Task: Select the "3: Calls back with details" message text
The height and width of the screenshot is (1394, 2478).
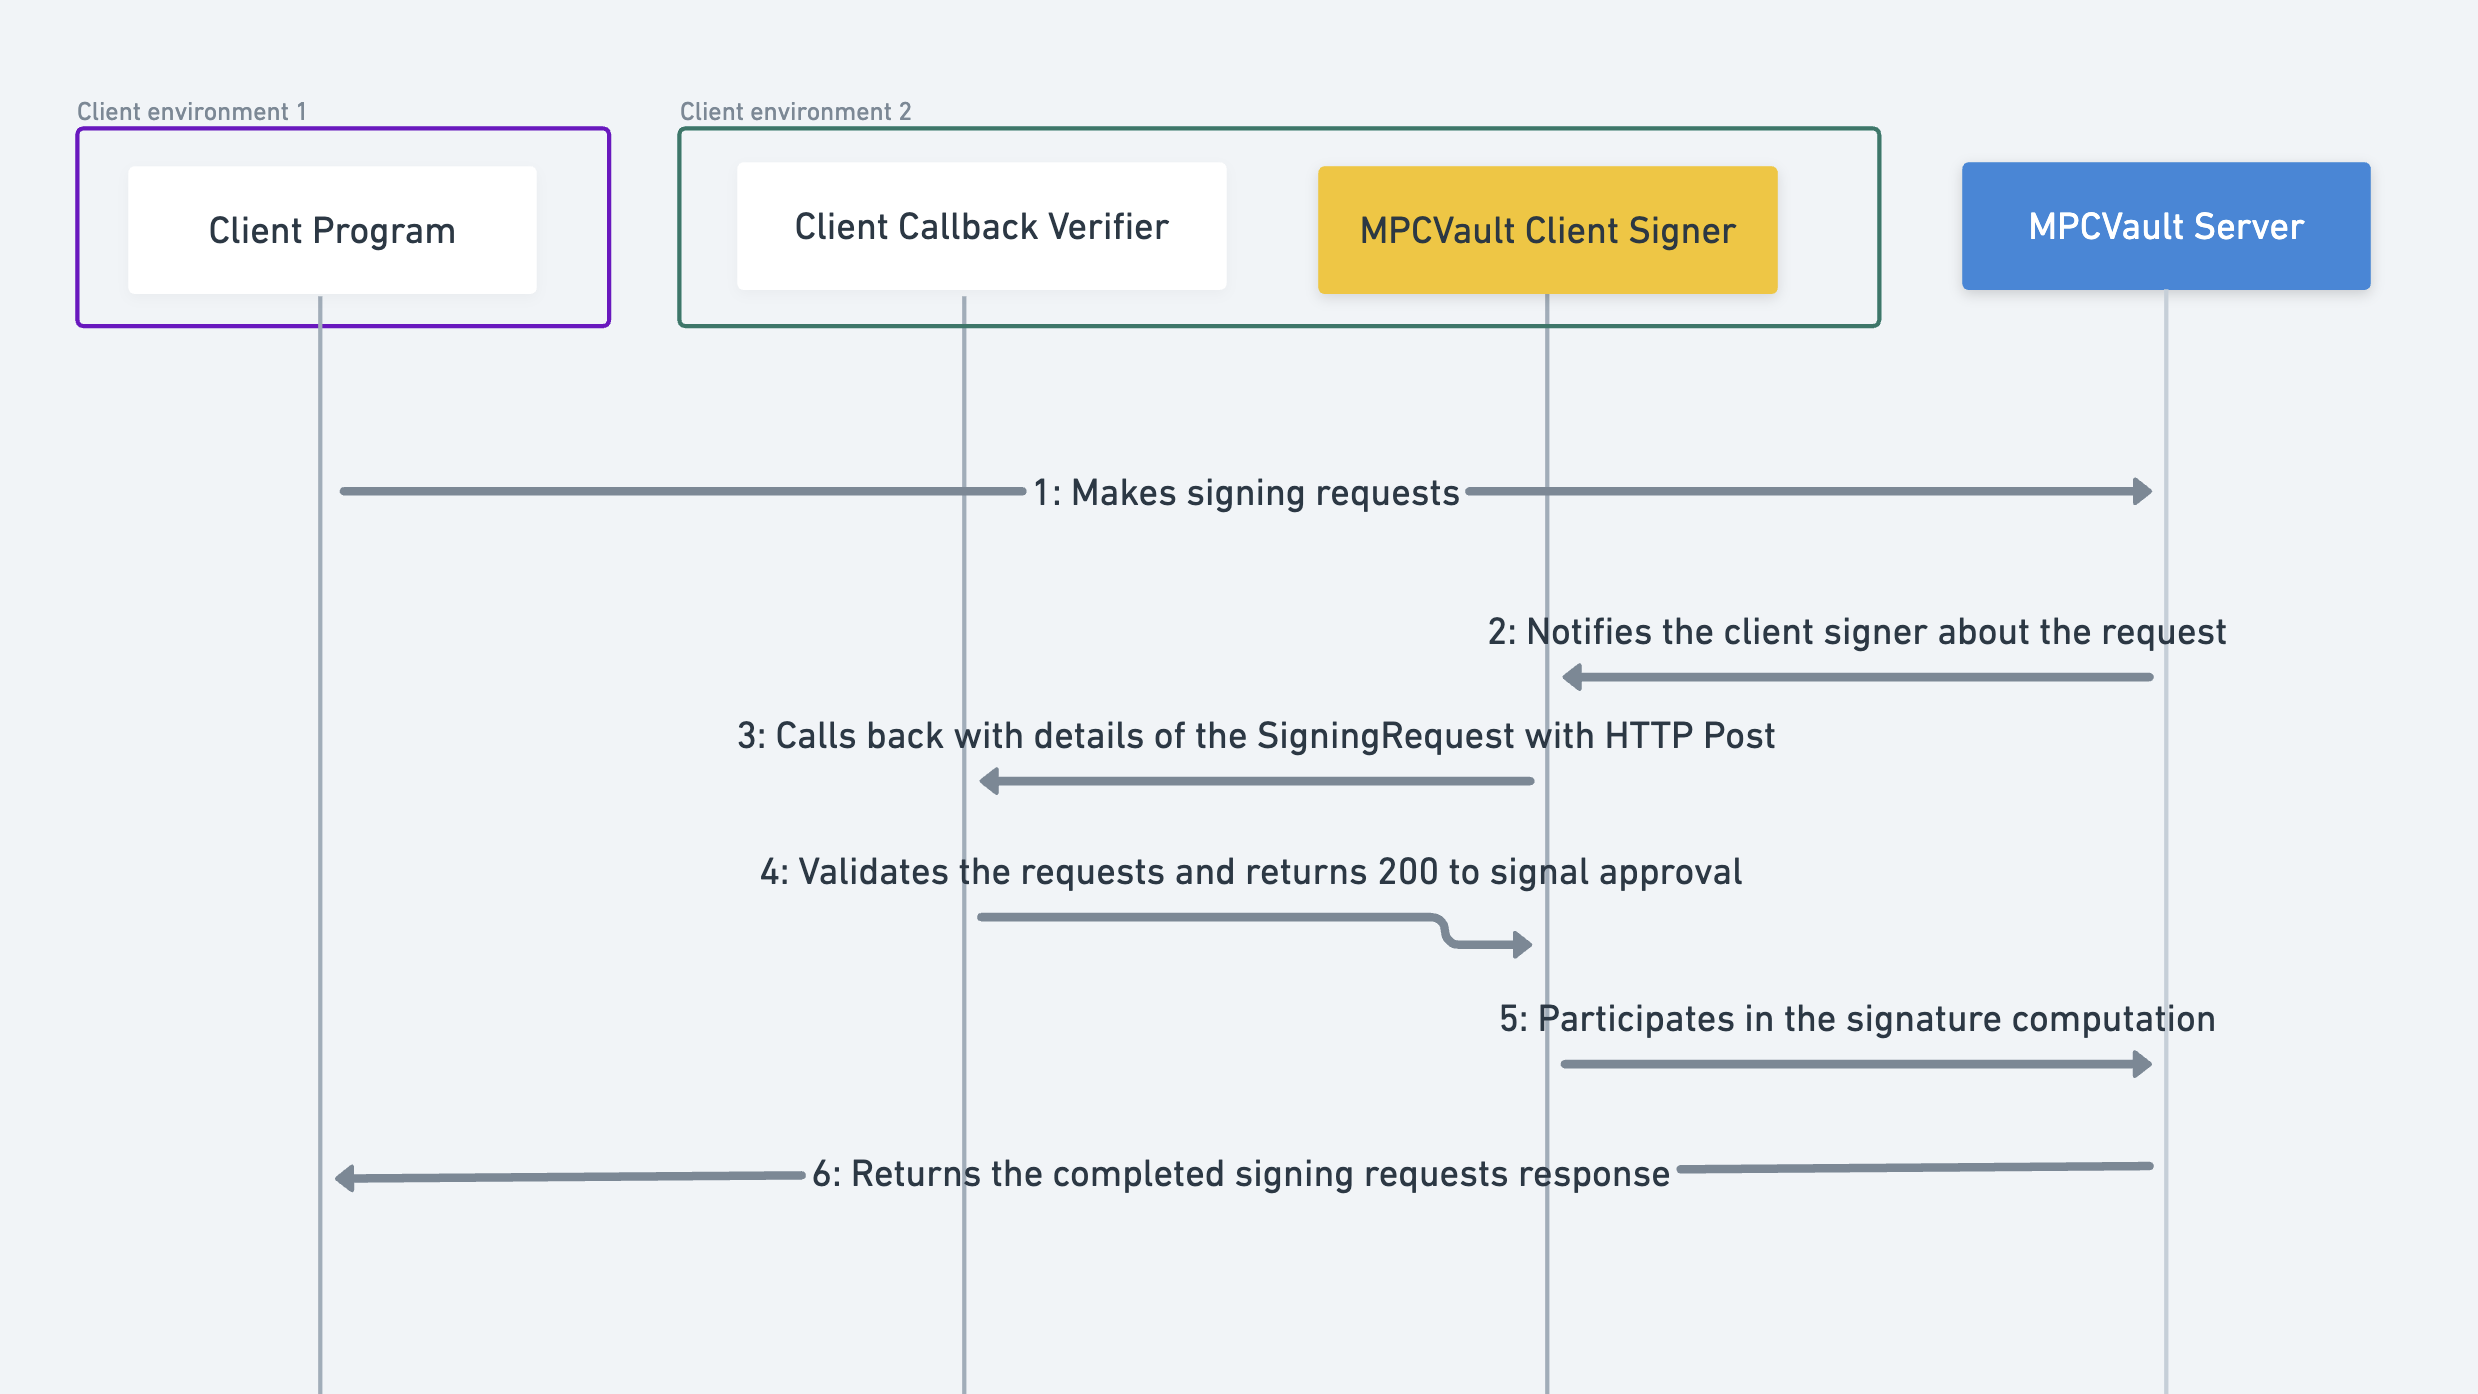Action: (1256, 736)
